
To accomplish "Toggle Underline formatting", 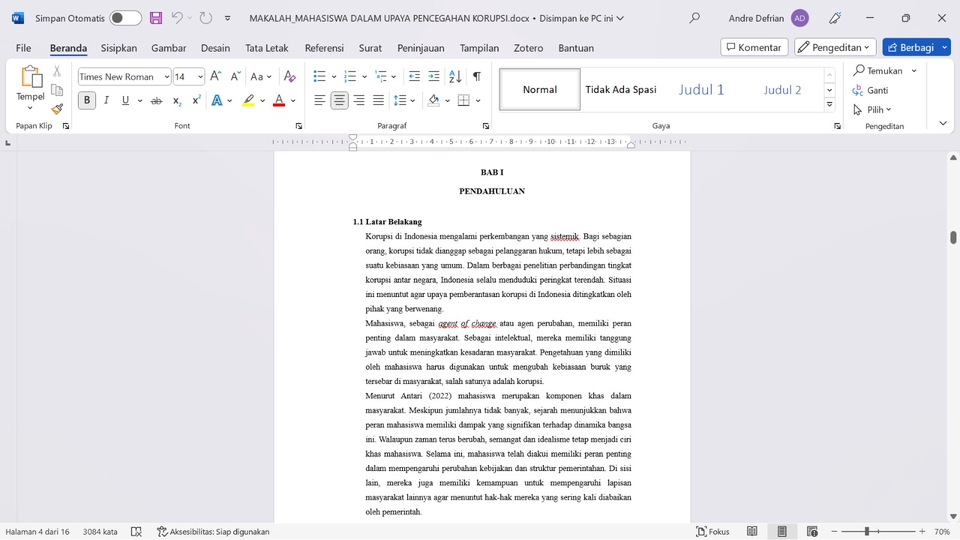I will [126, 100].
